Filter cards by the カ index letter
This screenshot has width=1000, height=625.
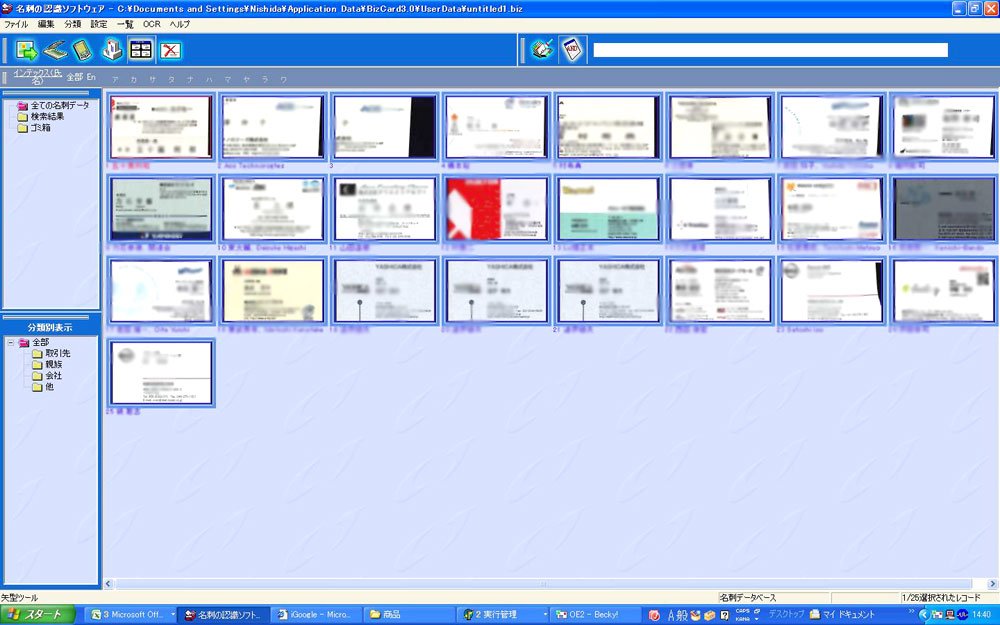(134, 80)
